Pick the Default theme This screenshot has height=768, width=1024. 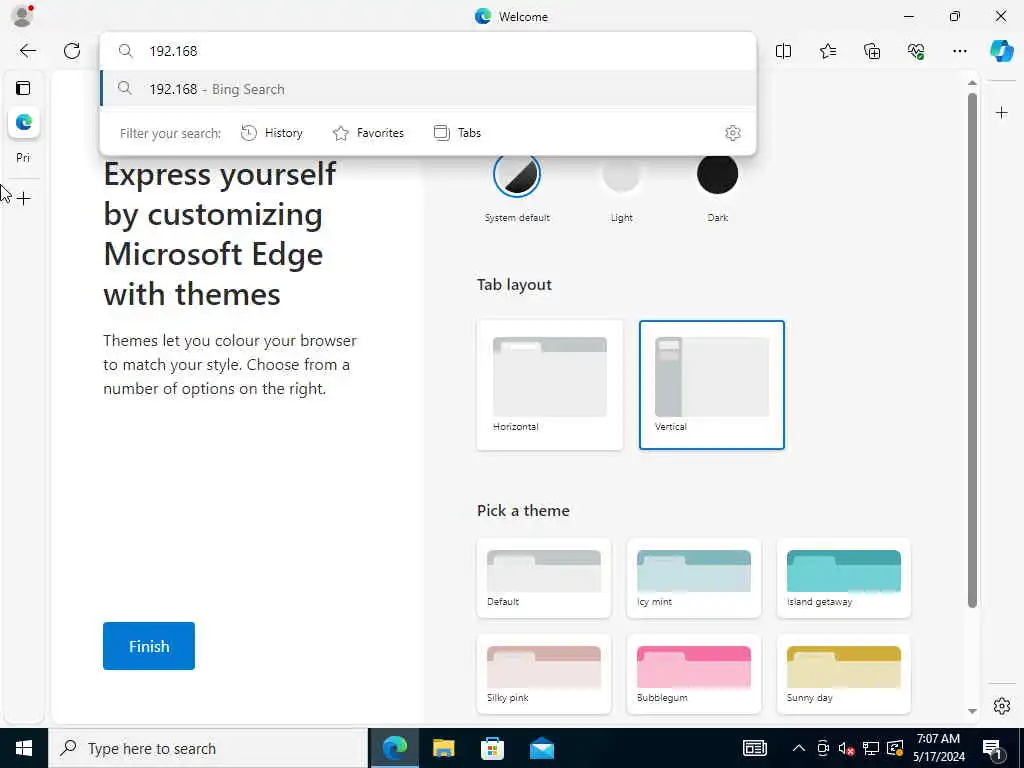pos(544,578)
